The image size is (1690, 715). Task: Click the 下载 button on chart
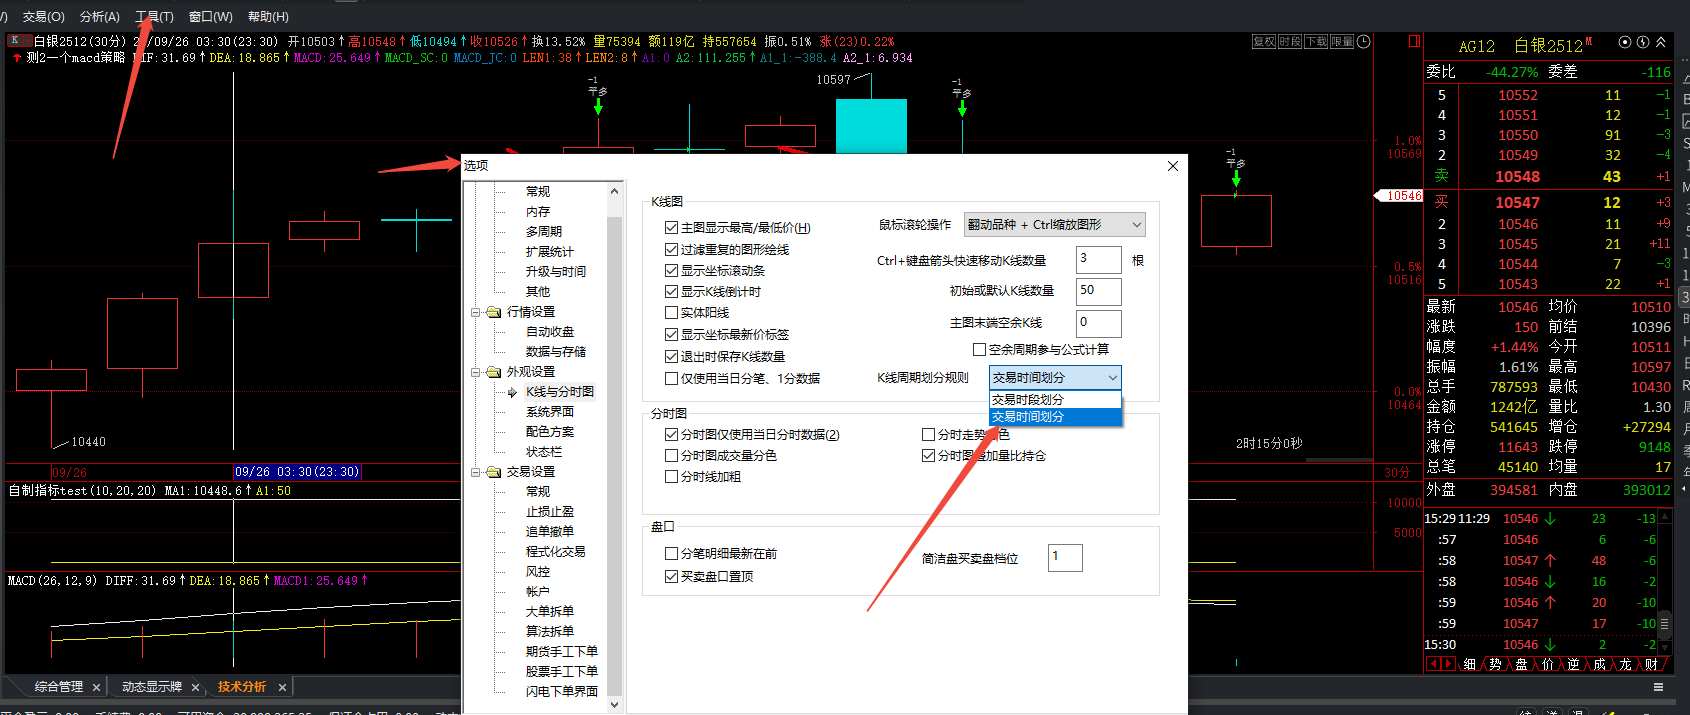[x=1316, y=42]
